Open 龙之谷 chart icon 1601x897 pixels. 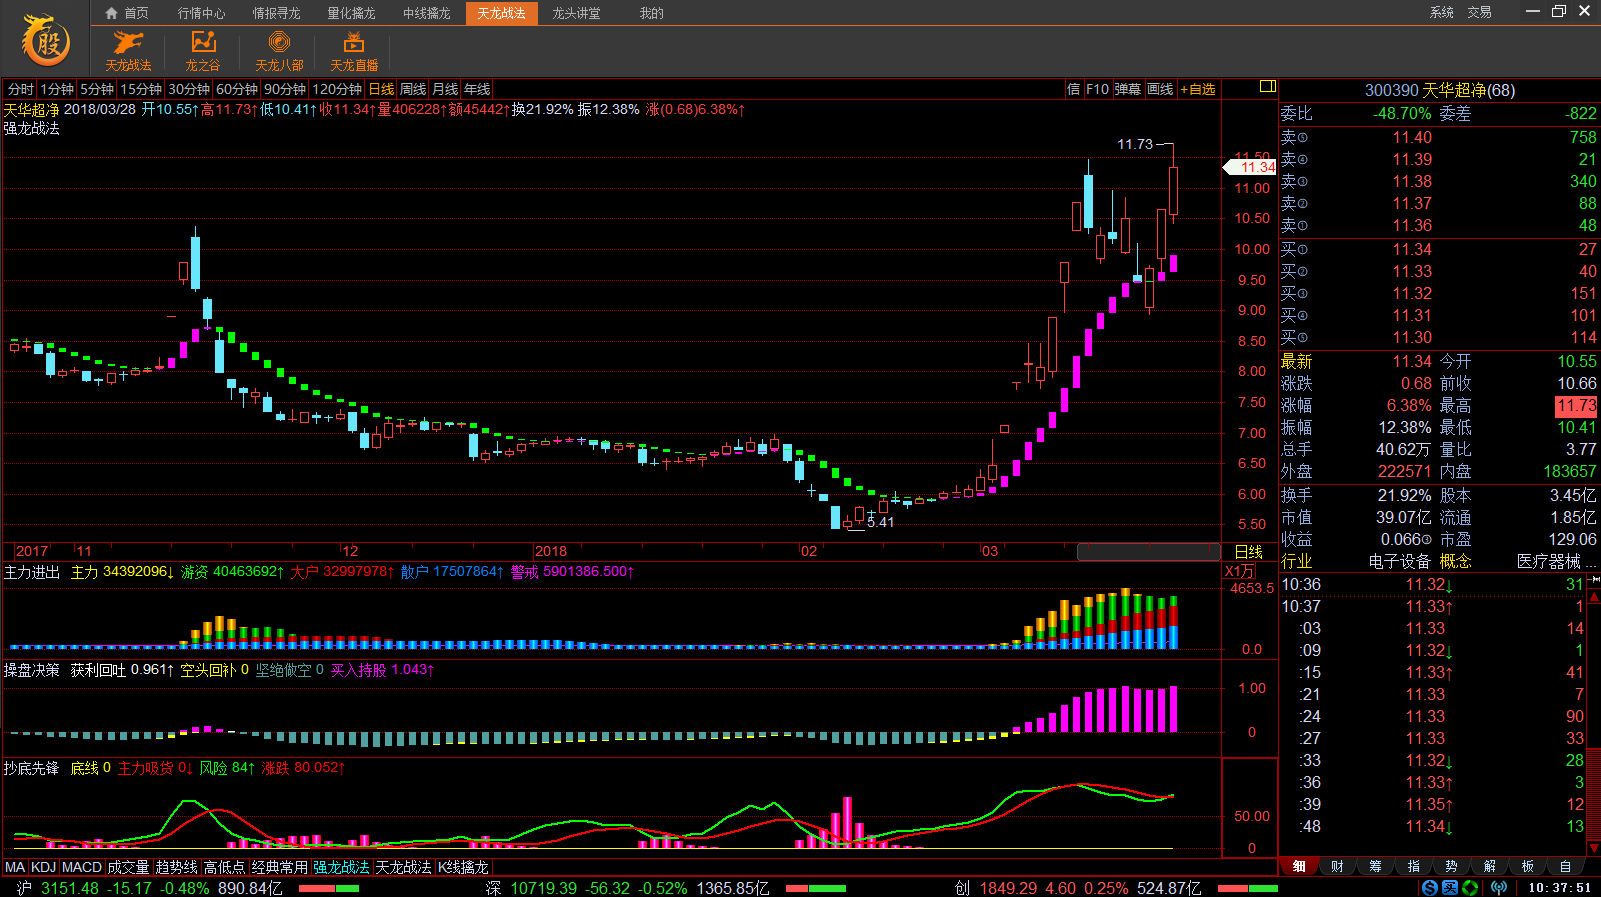click(203, 51)
